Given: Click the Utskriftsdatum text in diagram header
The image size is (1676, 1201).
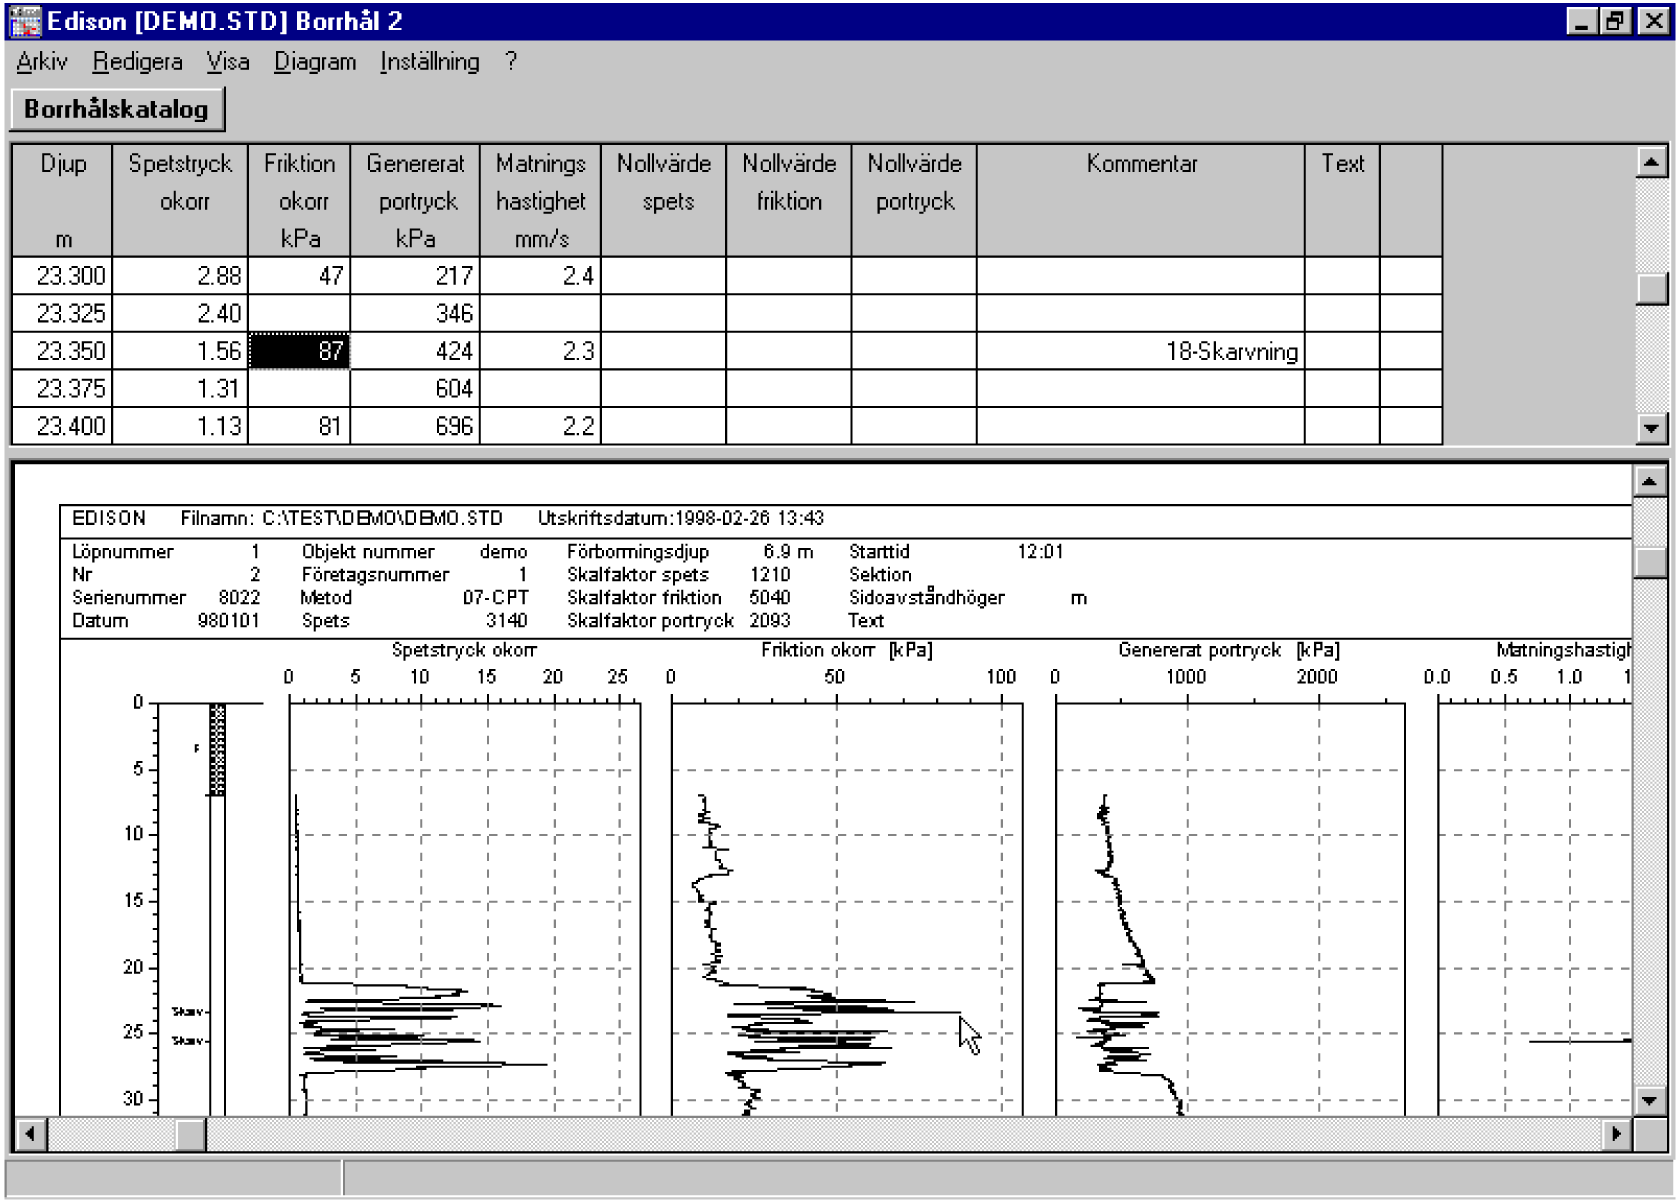Looking at the screenshot, I should (680, 518).
